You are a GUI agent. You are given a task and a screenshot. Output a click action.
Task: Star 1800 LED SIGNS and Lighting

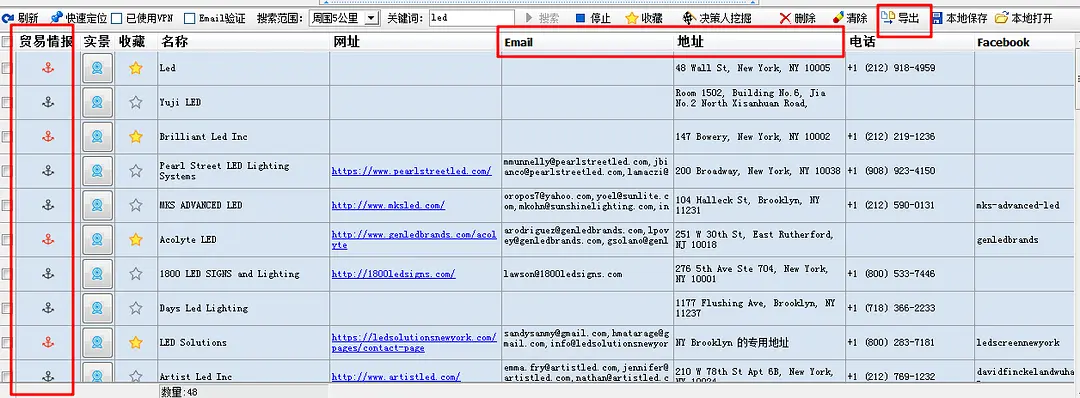click(136, 273)
